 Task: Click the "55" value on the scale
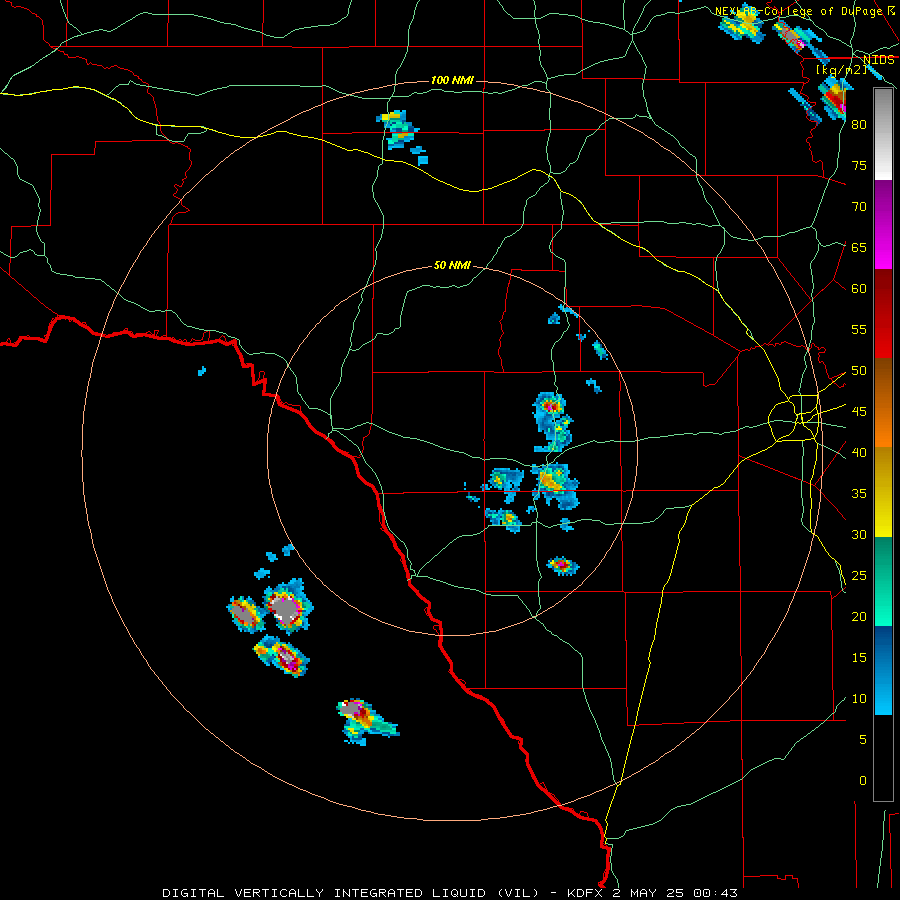(x=859, y=330)
